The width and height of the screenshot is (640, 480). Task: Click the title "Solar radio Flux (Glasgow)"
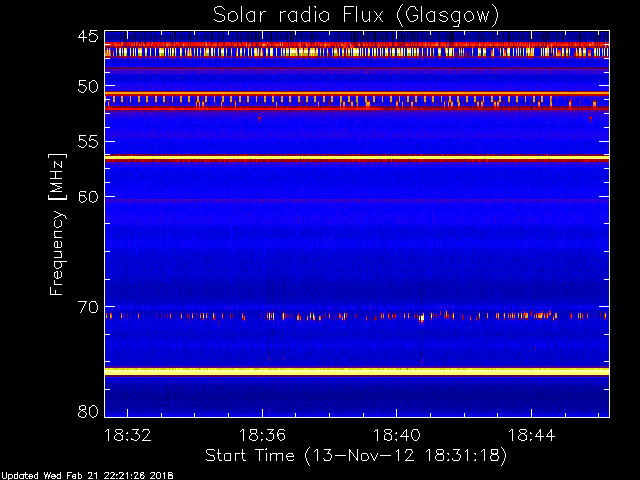[356, 16]
